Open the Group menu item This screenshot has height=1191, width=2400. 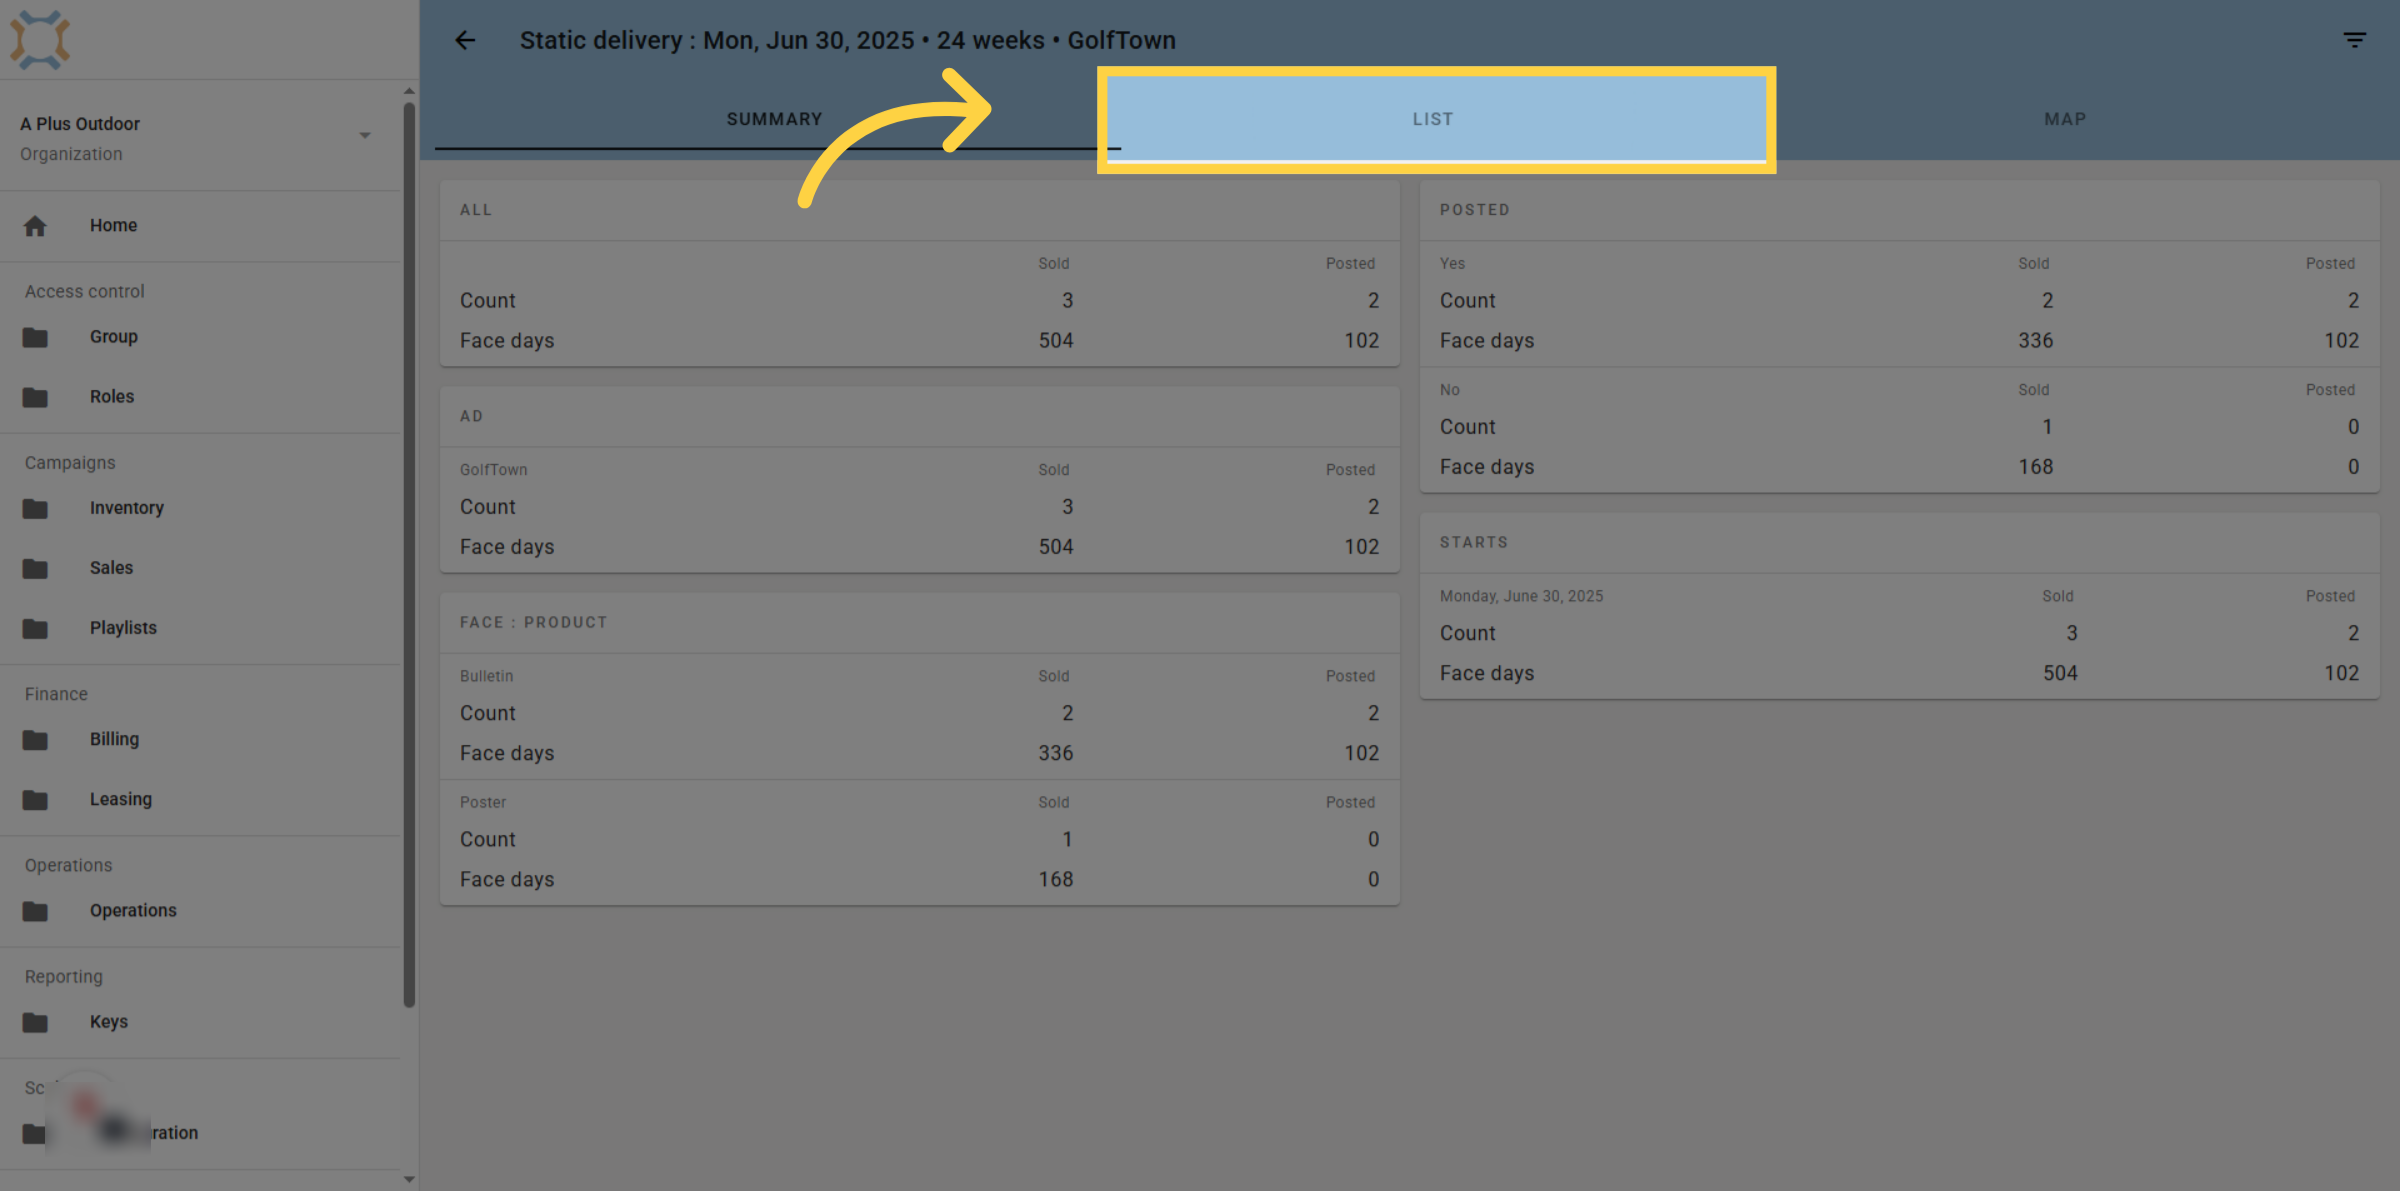tap(200, 337)
